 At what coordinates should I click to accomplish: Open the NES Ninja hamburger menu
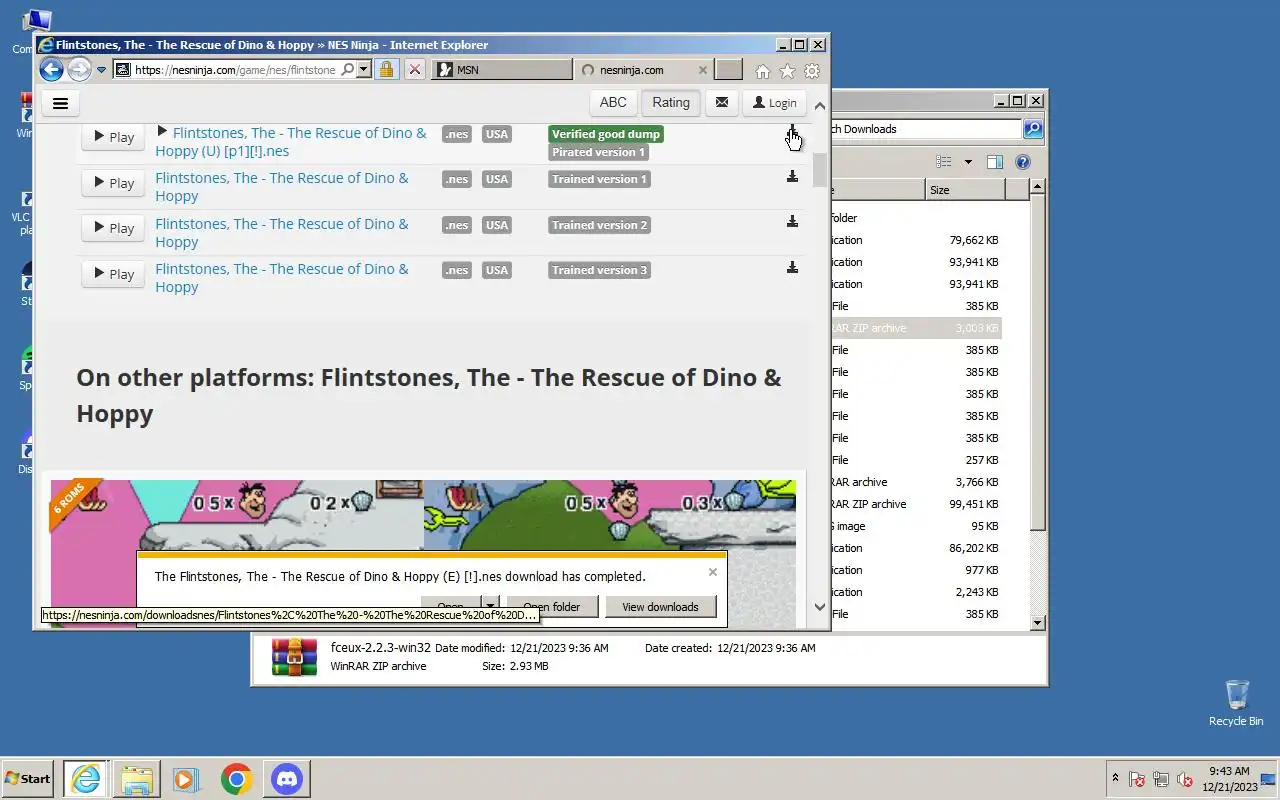(60, 103)
